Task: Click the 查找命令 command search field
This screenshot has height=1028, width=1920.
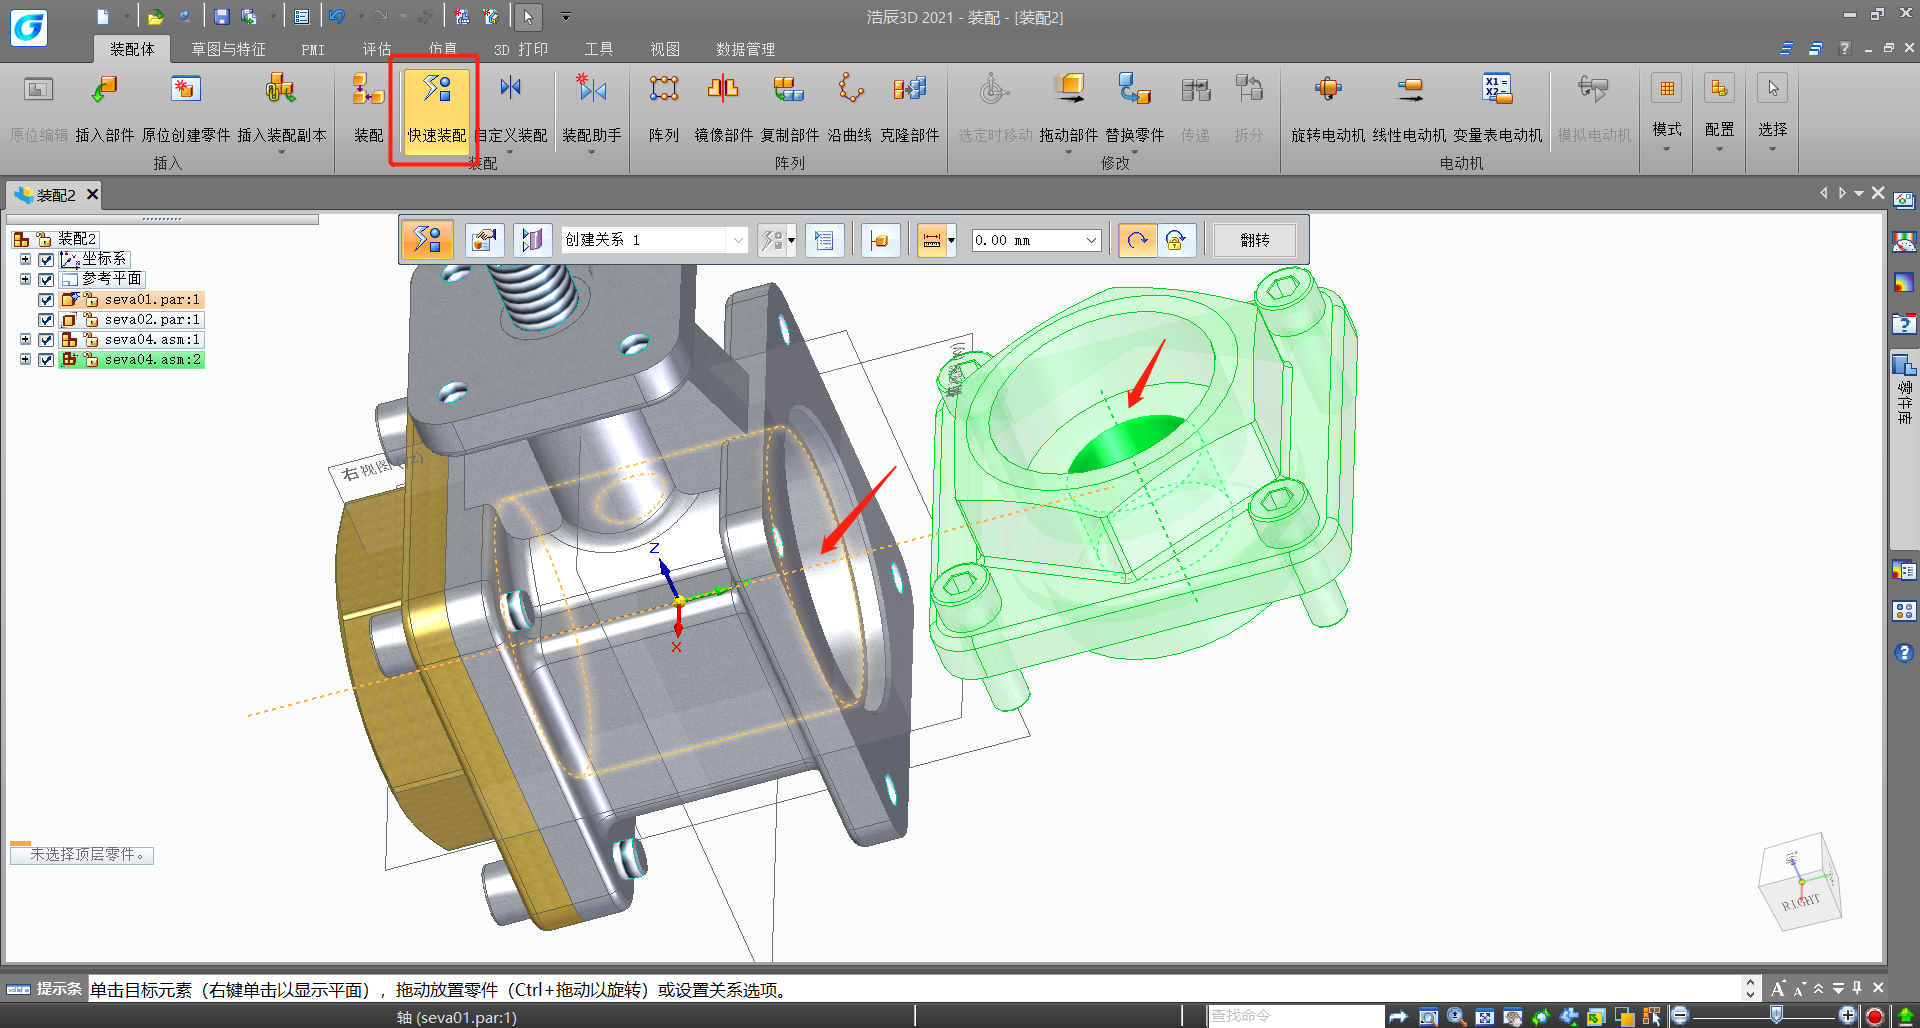Action: [1296, 1016]
